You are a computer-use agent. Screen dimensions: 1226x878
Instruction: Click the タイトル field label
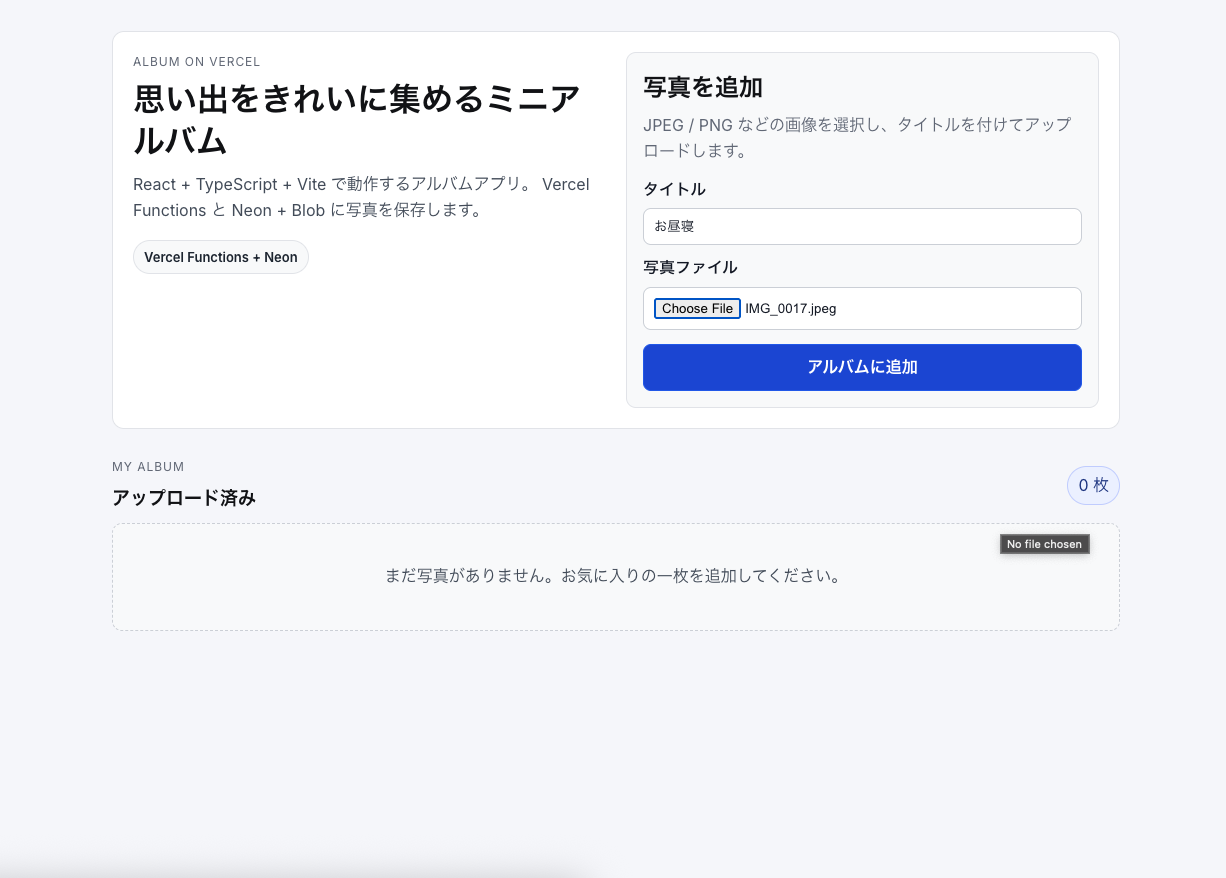pos(674,189)
